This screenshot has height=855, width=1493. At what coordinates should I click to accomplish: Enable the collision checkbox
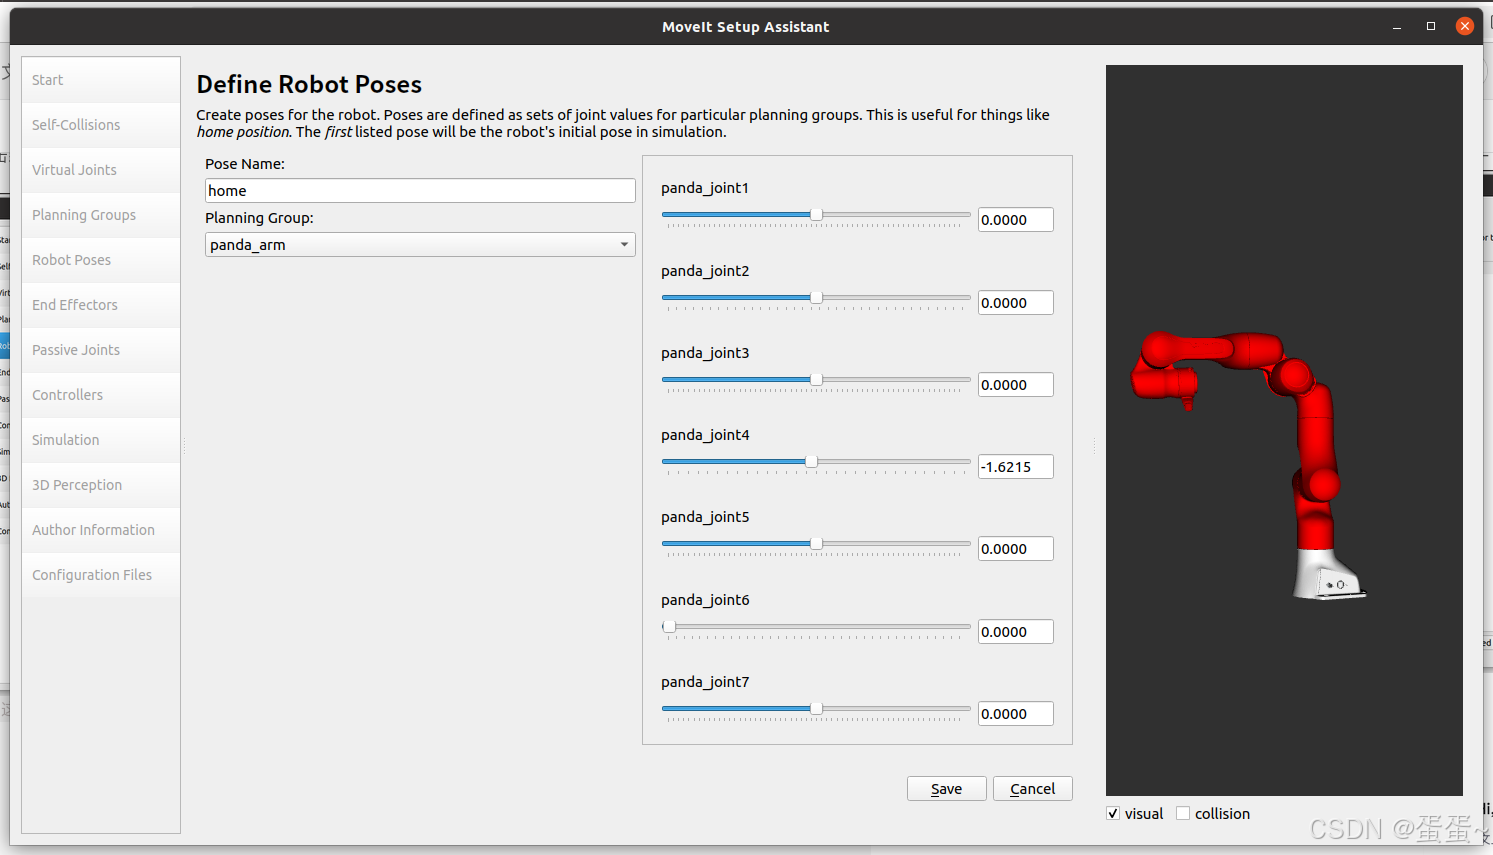1183,813
